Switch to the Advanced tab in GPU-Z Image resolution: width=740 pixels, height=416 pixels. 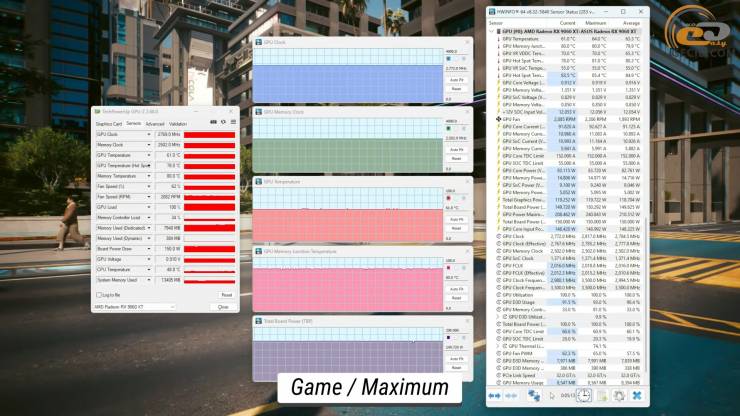coord(155,124)
